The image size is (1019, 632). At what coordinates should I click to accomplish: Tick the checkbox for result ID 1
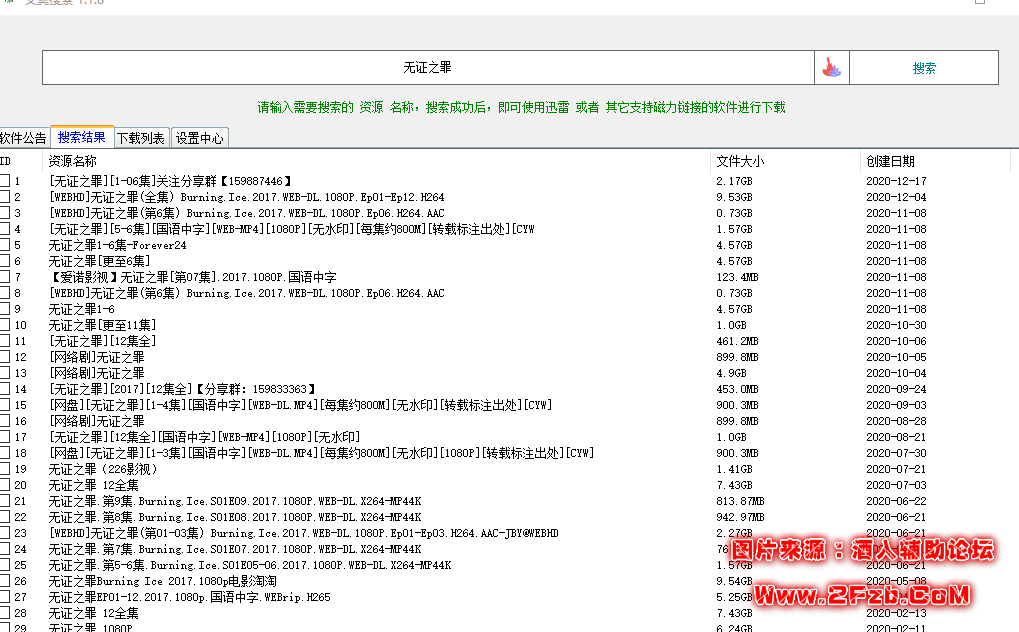(x=5, y=181)
